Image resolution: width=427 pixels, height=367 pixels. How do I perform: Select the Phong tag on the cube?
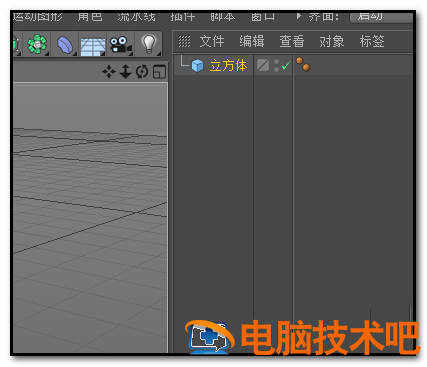pos(303,64)
